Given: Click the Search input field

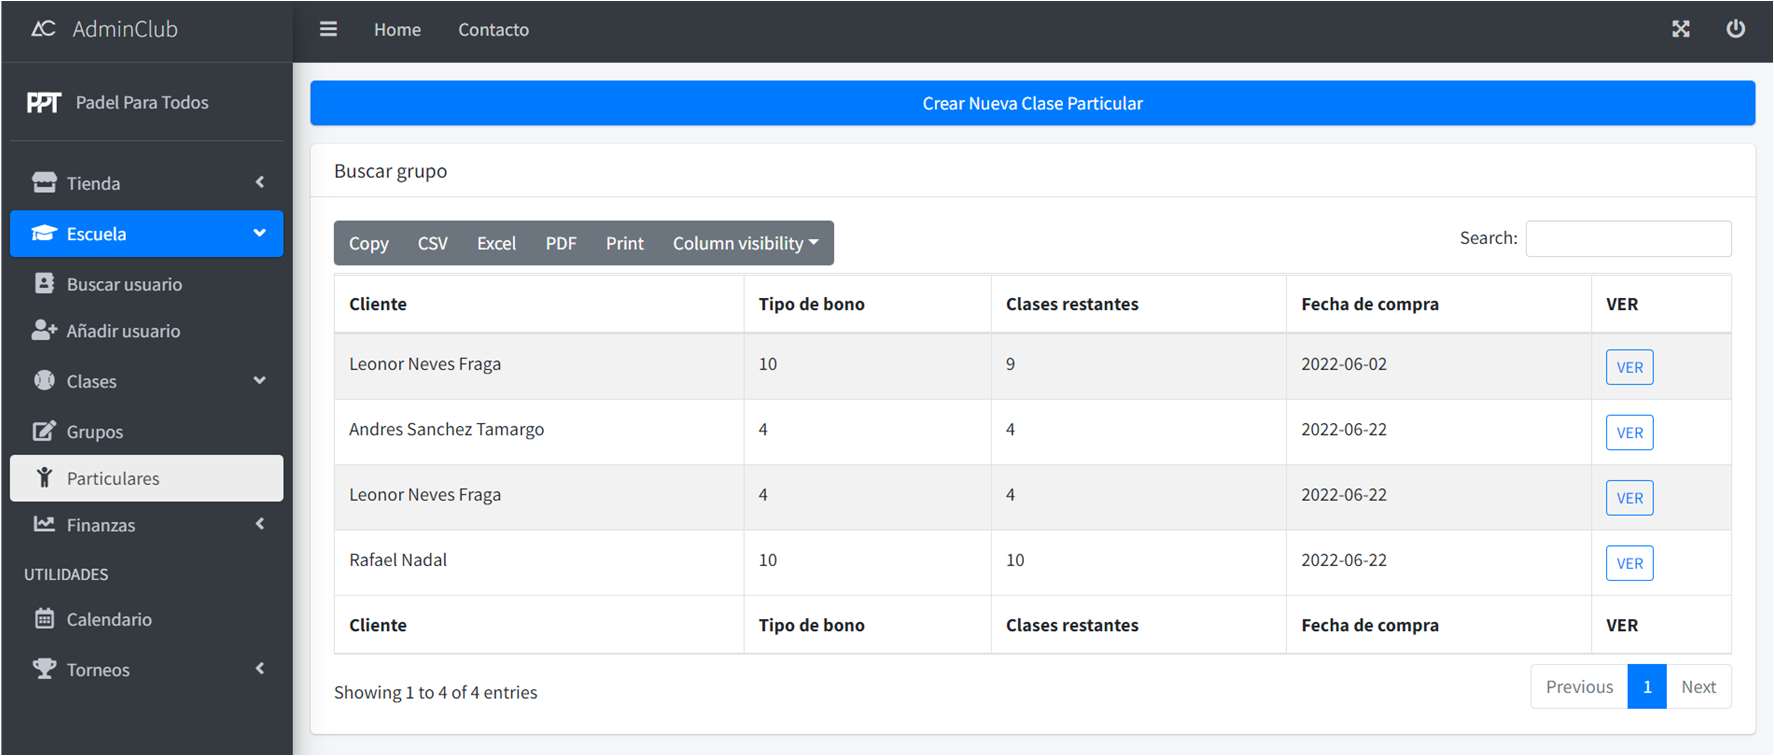Looking at the screenshot, I should [1629, 239].
